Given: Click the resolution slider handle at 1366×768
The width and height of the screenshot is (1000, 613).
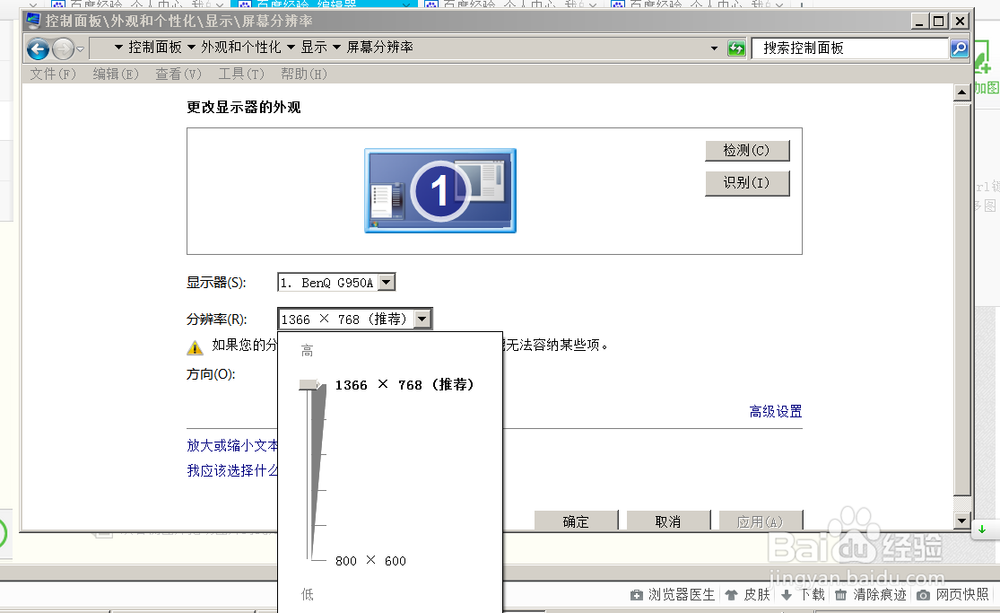Looking at the screenshot, I should point(310,386).
